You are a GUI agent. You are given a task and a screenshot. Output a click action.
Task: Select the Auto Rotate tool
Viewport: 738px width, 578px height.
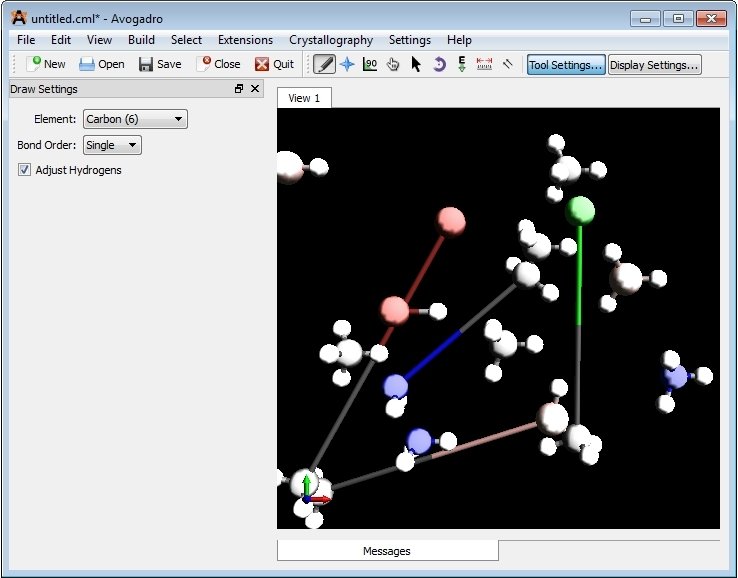pyautogui.click(x=439, y=64)
